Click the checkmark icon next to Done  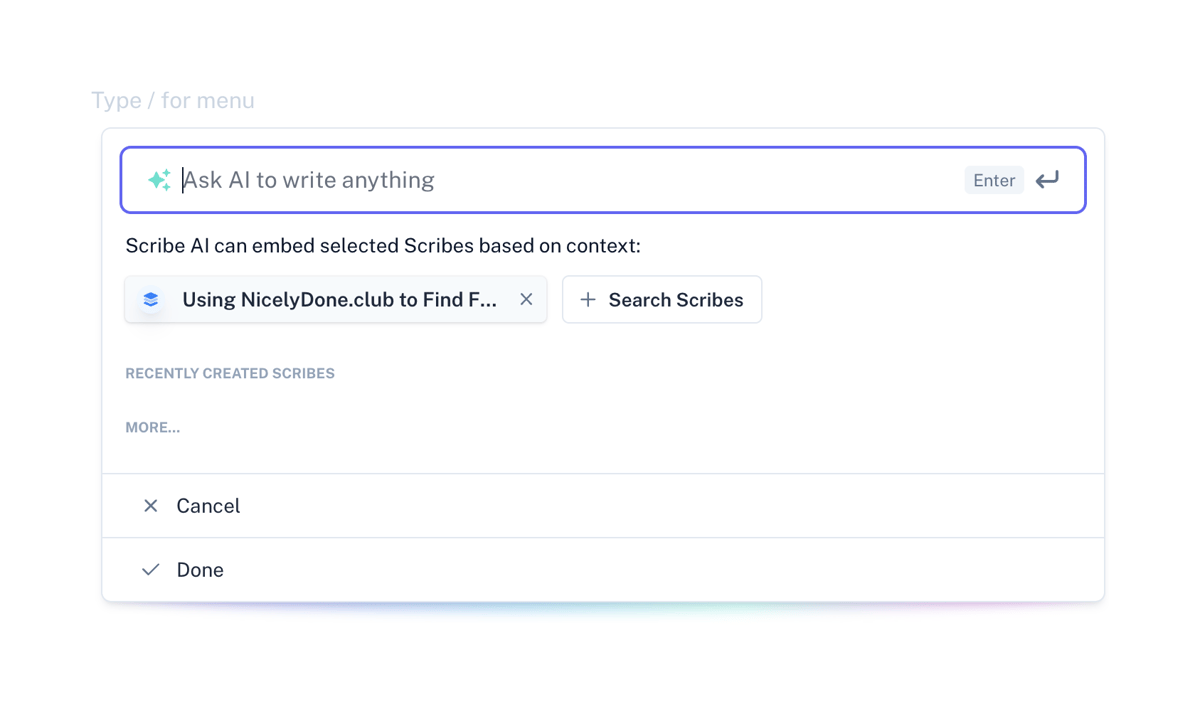point(150,569)
